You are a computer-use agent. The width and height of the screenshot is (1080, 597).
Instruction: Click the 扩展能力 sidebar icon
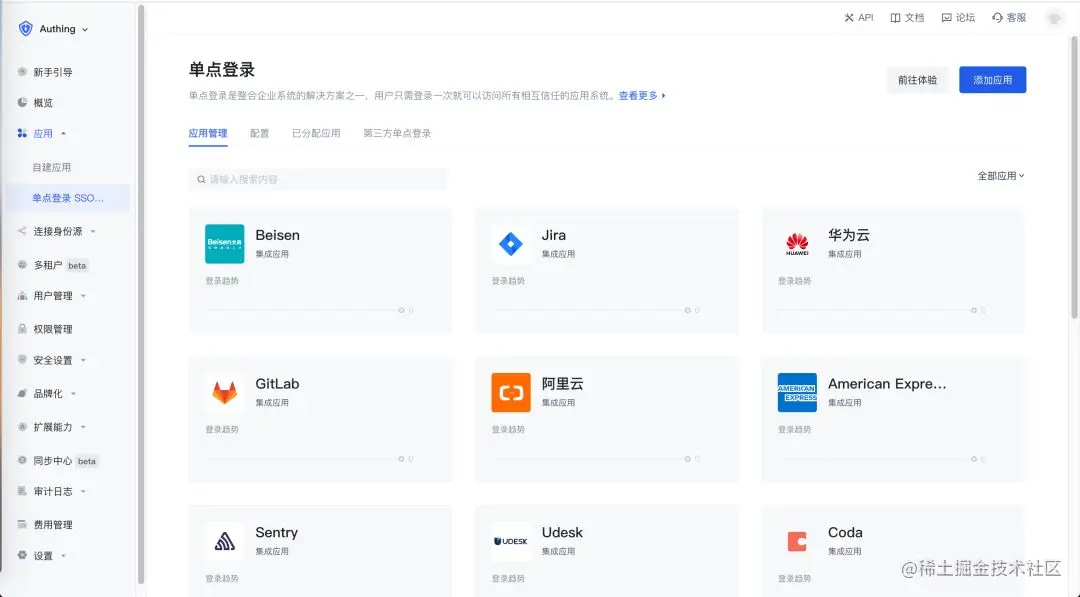pos(22,426)
